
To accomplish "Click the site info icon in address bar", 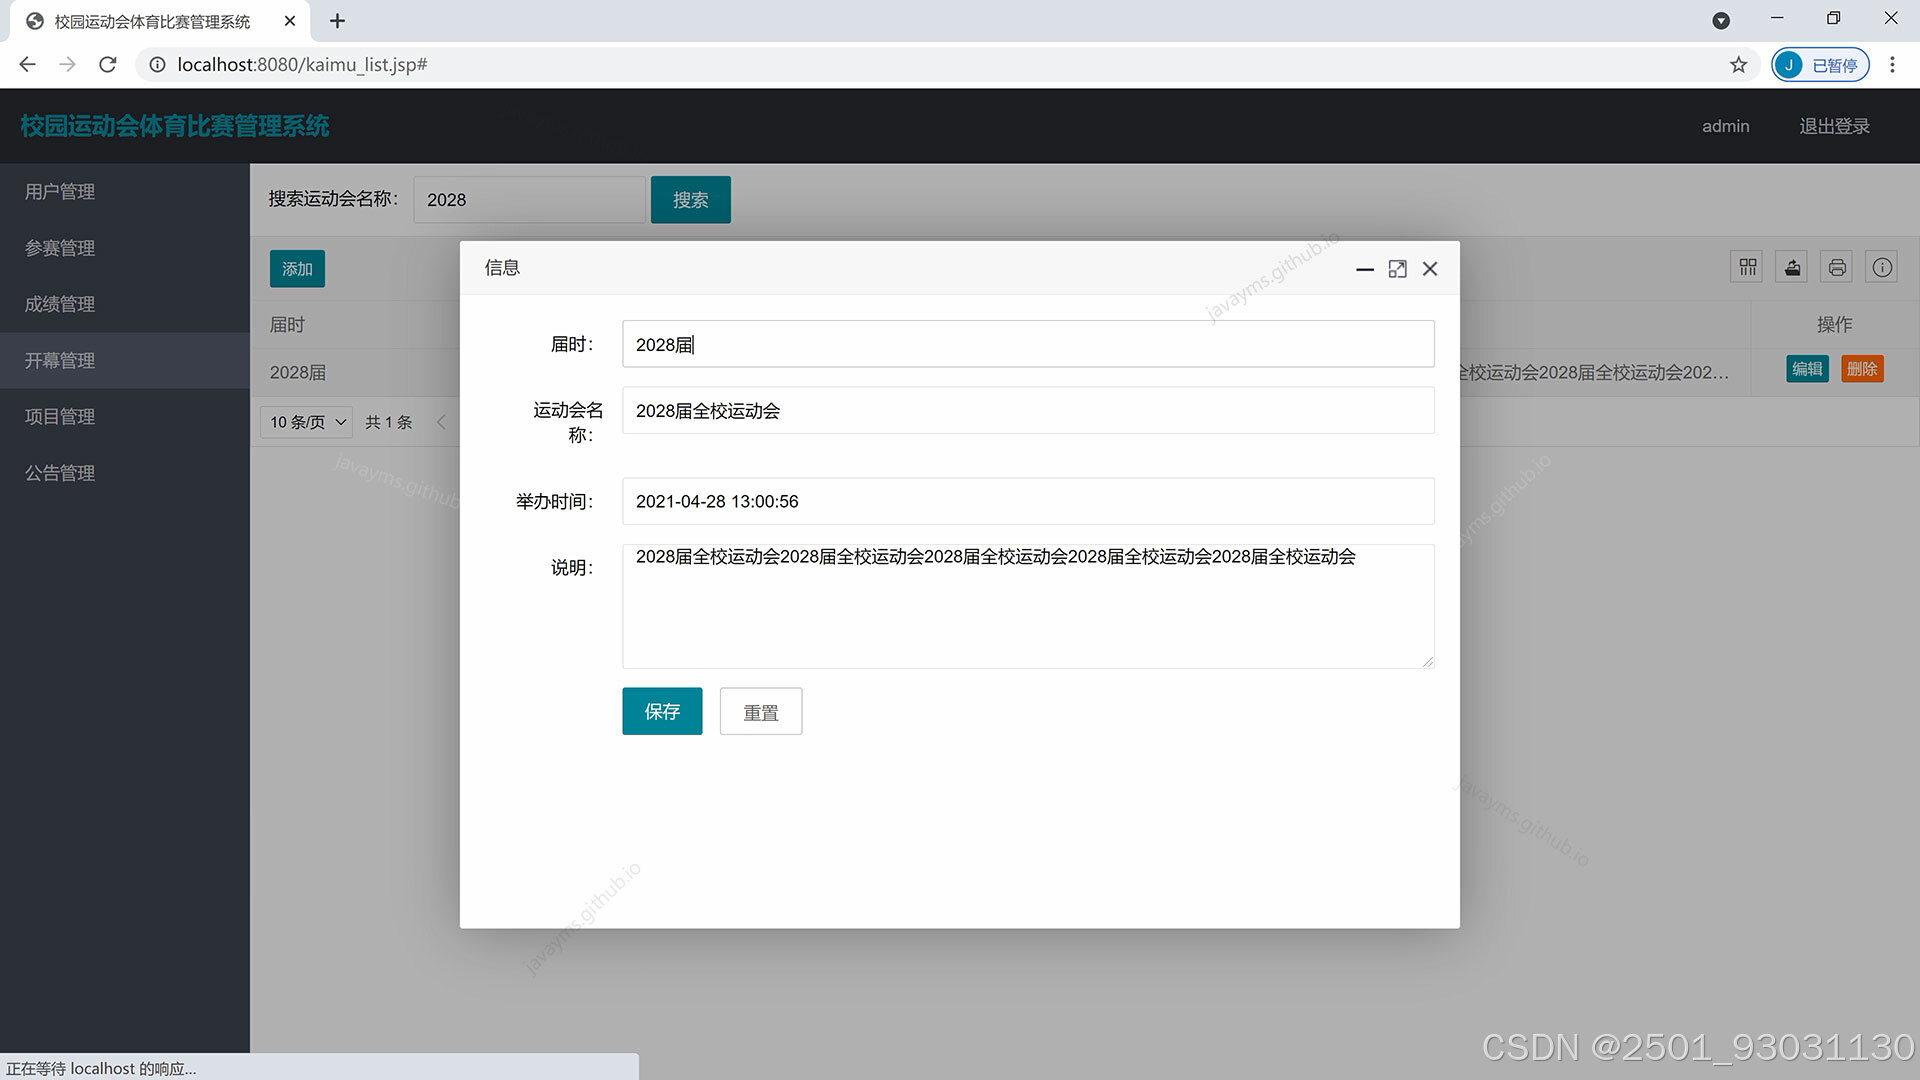I will (157, 64).
